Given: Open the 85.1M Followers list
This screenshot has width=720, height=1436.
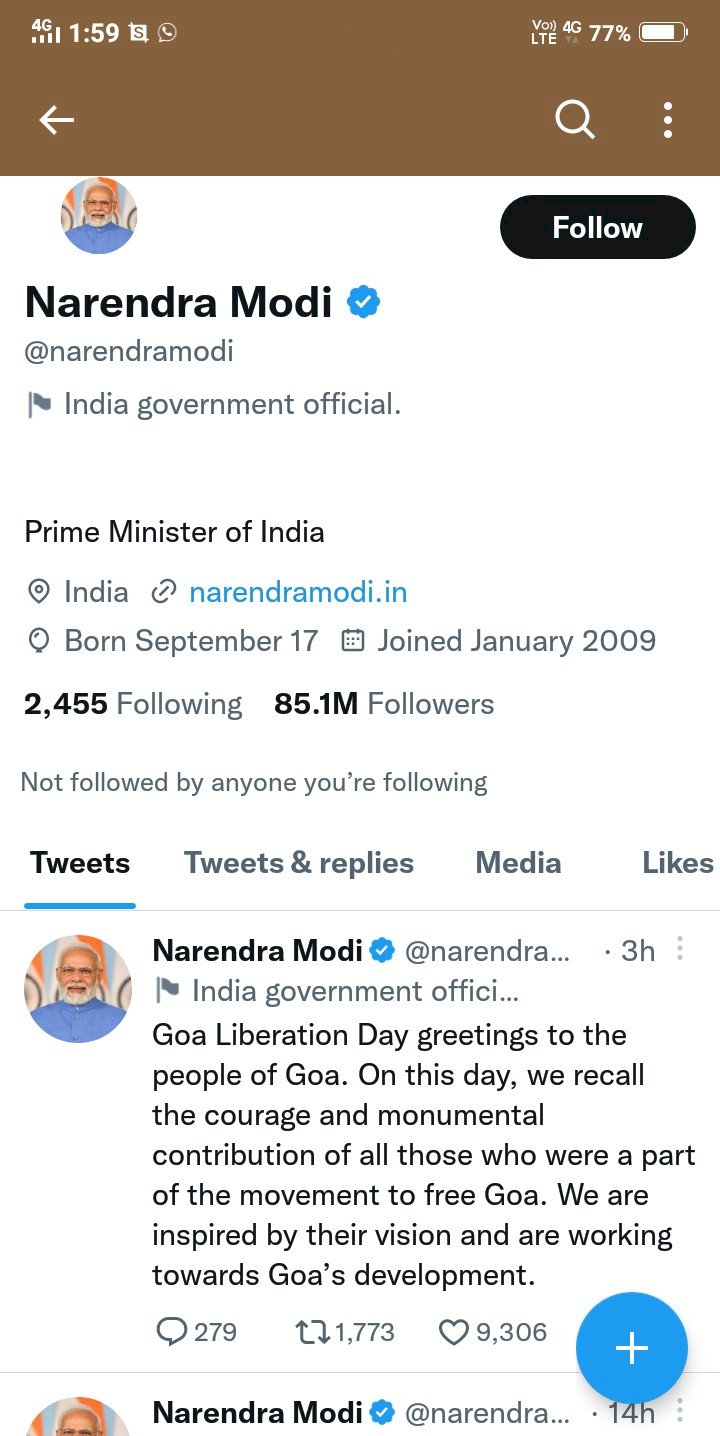Looking at the screenshot, I should [384, 704].
